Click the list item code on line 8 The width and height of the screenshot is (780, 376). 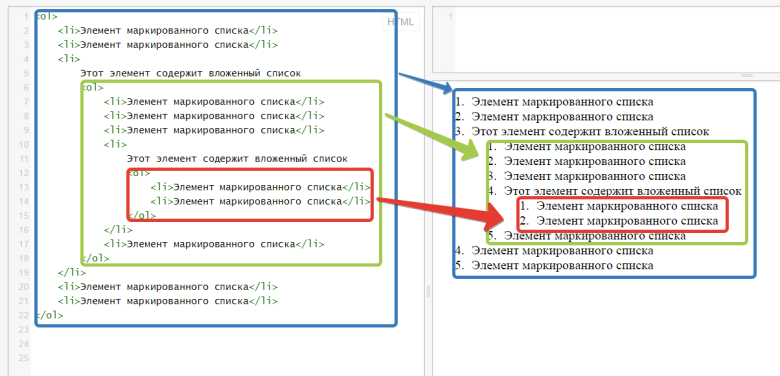point(214,116)
